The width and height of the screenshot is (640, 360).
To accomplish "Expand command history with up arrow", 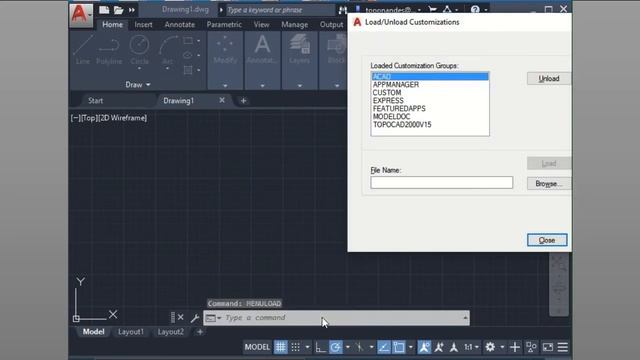I will click(x=465, y=318).
